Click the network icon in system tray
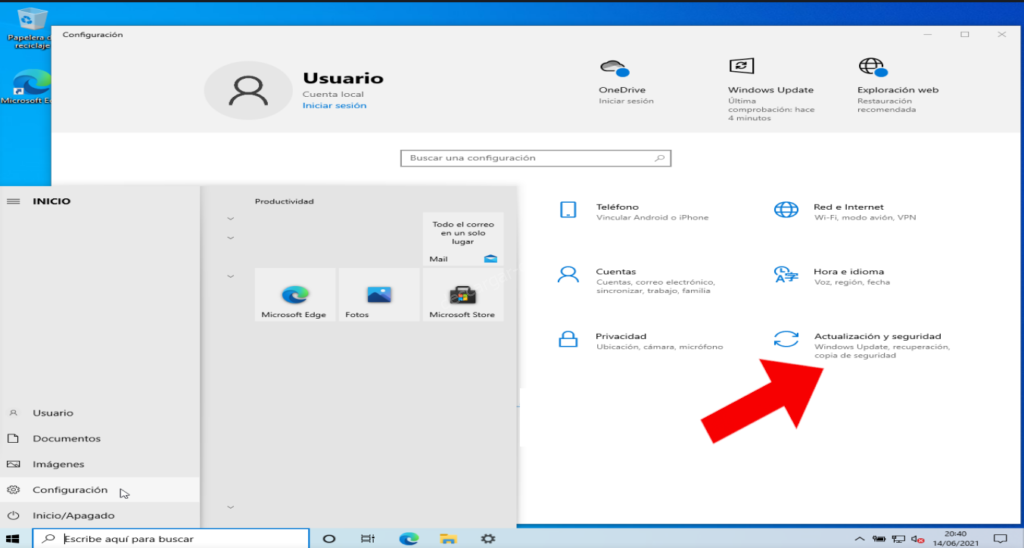Image resolution: width=1024 pixels, height=548 pixels. [x=899, y=539]
